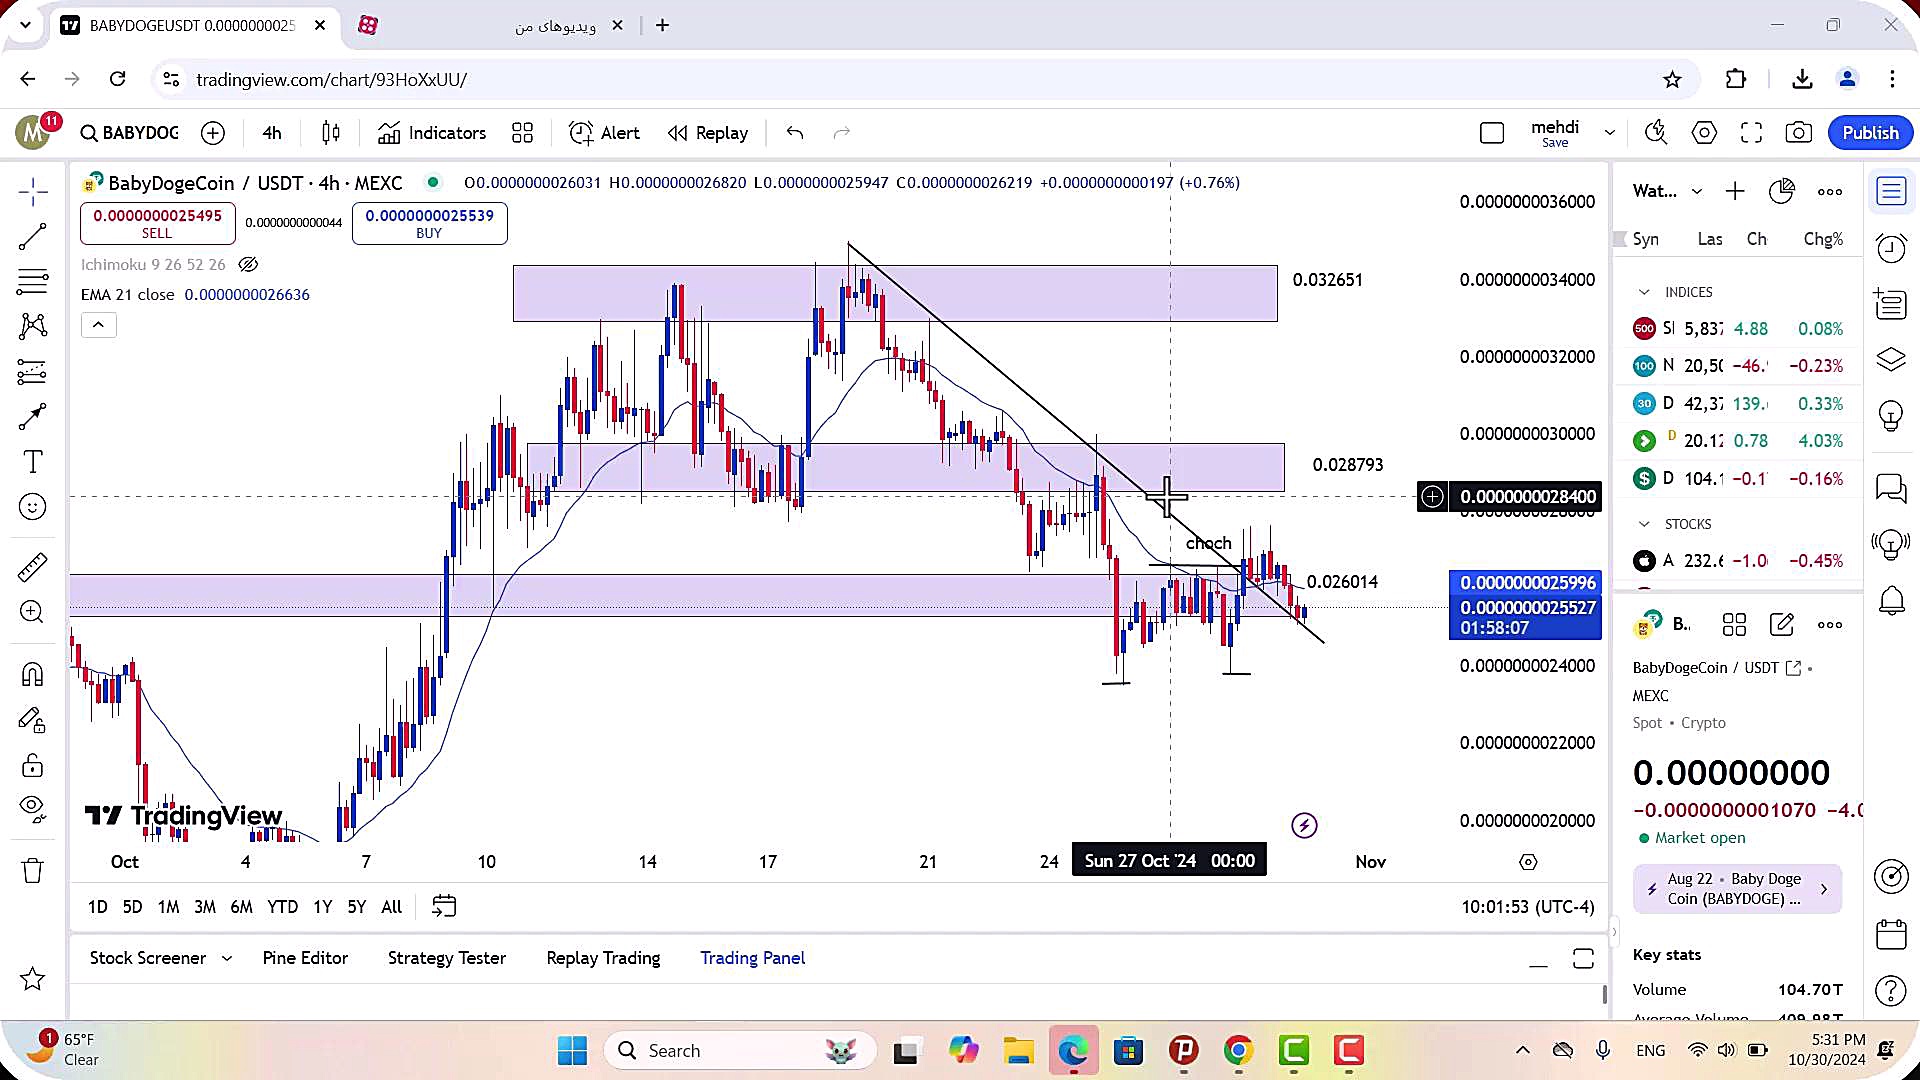Open the Indicators dialog
This screenshot has height=1080, width=1920.
(432, 133)
